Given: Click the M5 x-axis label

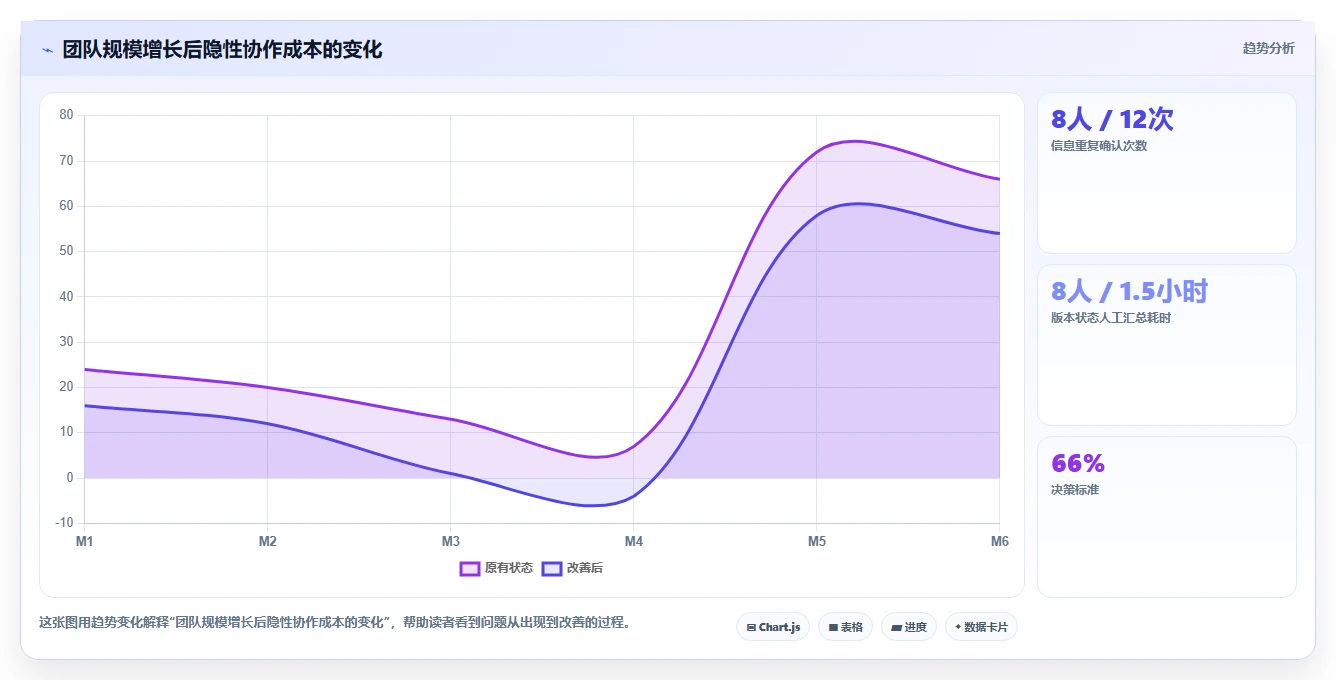Looking at the screenshot, I should click(816, 541).
